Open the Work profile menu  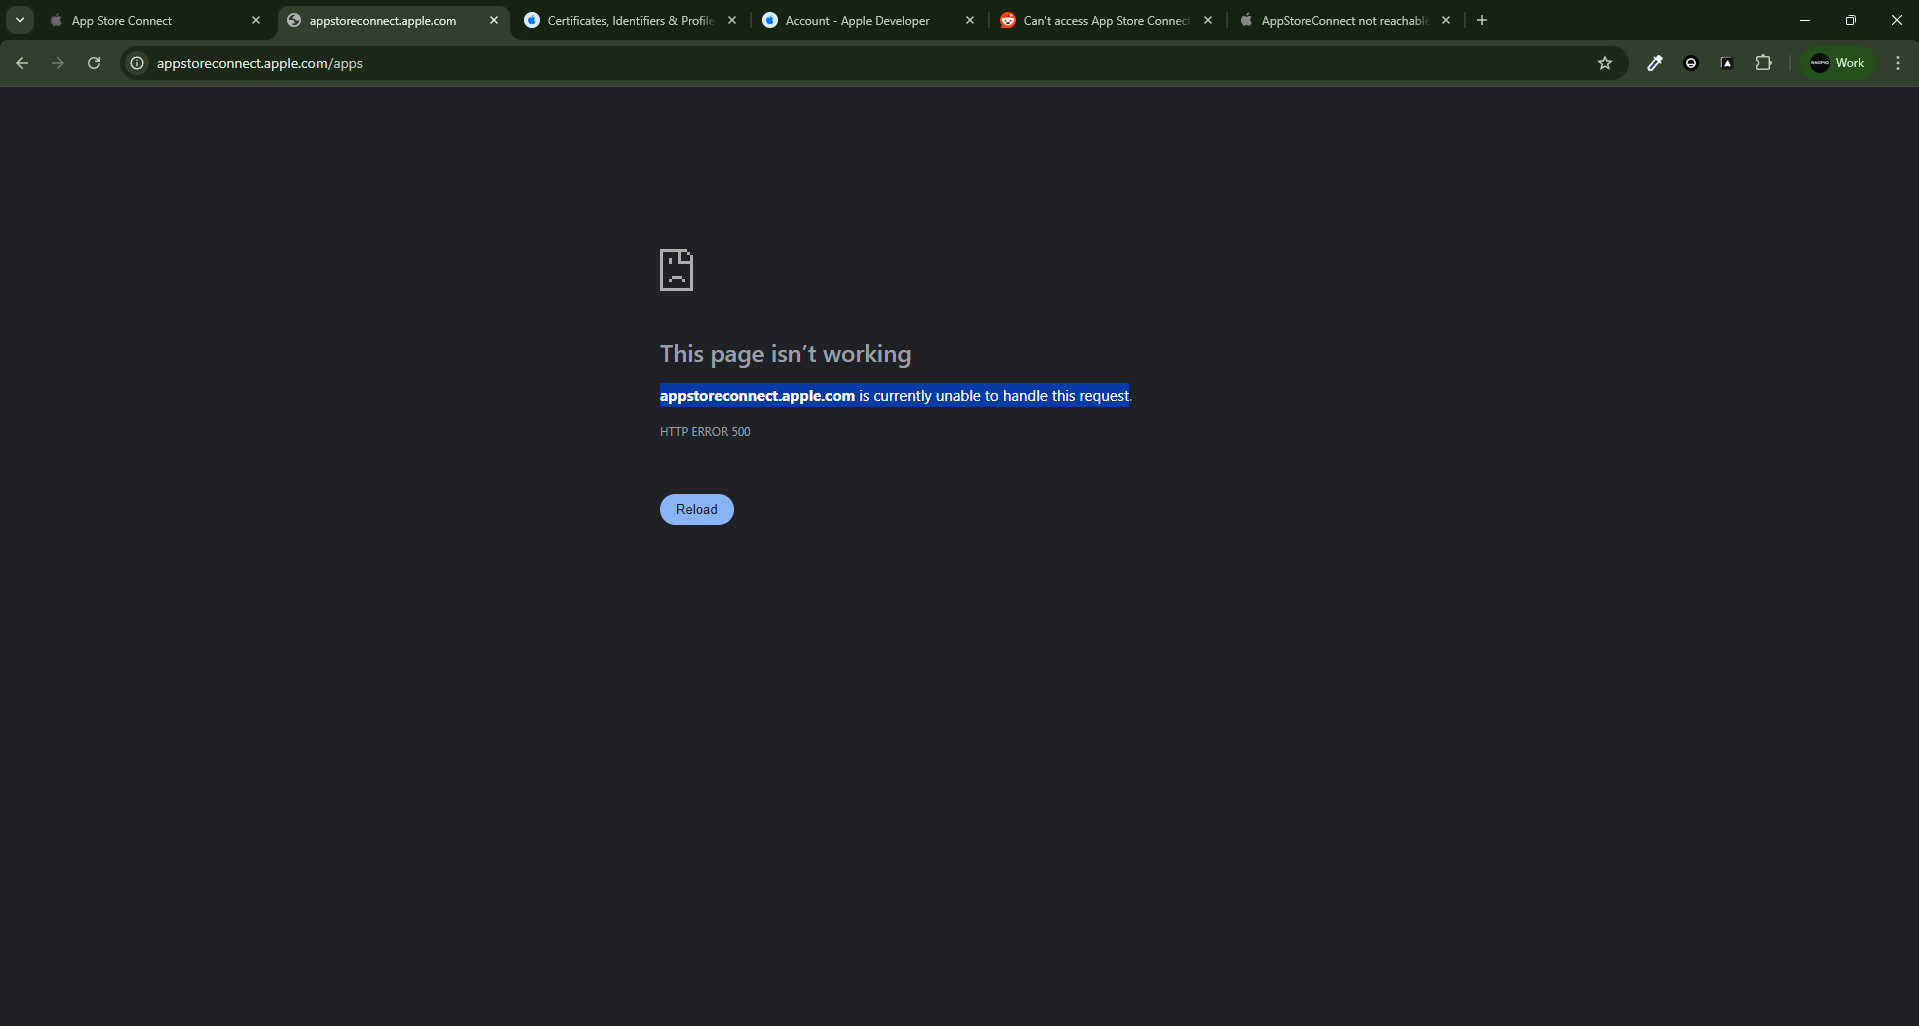click(x=1838, y=63)
